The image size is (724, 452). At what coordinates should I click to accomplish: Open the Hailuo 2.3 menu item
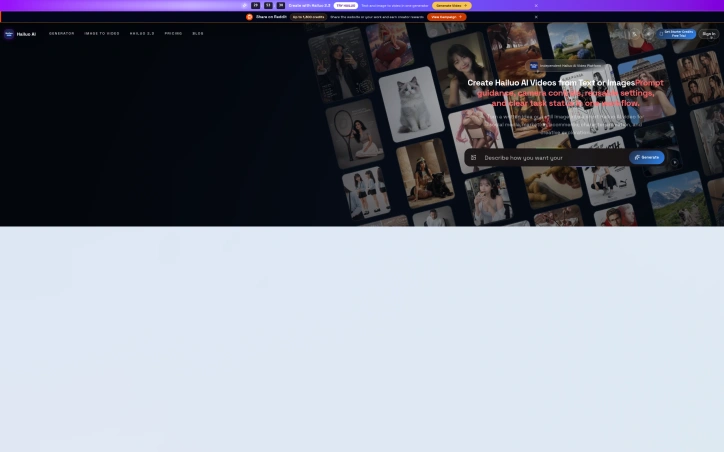pos(142,34)
